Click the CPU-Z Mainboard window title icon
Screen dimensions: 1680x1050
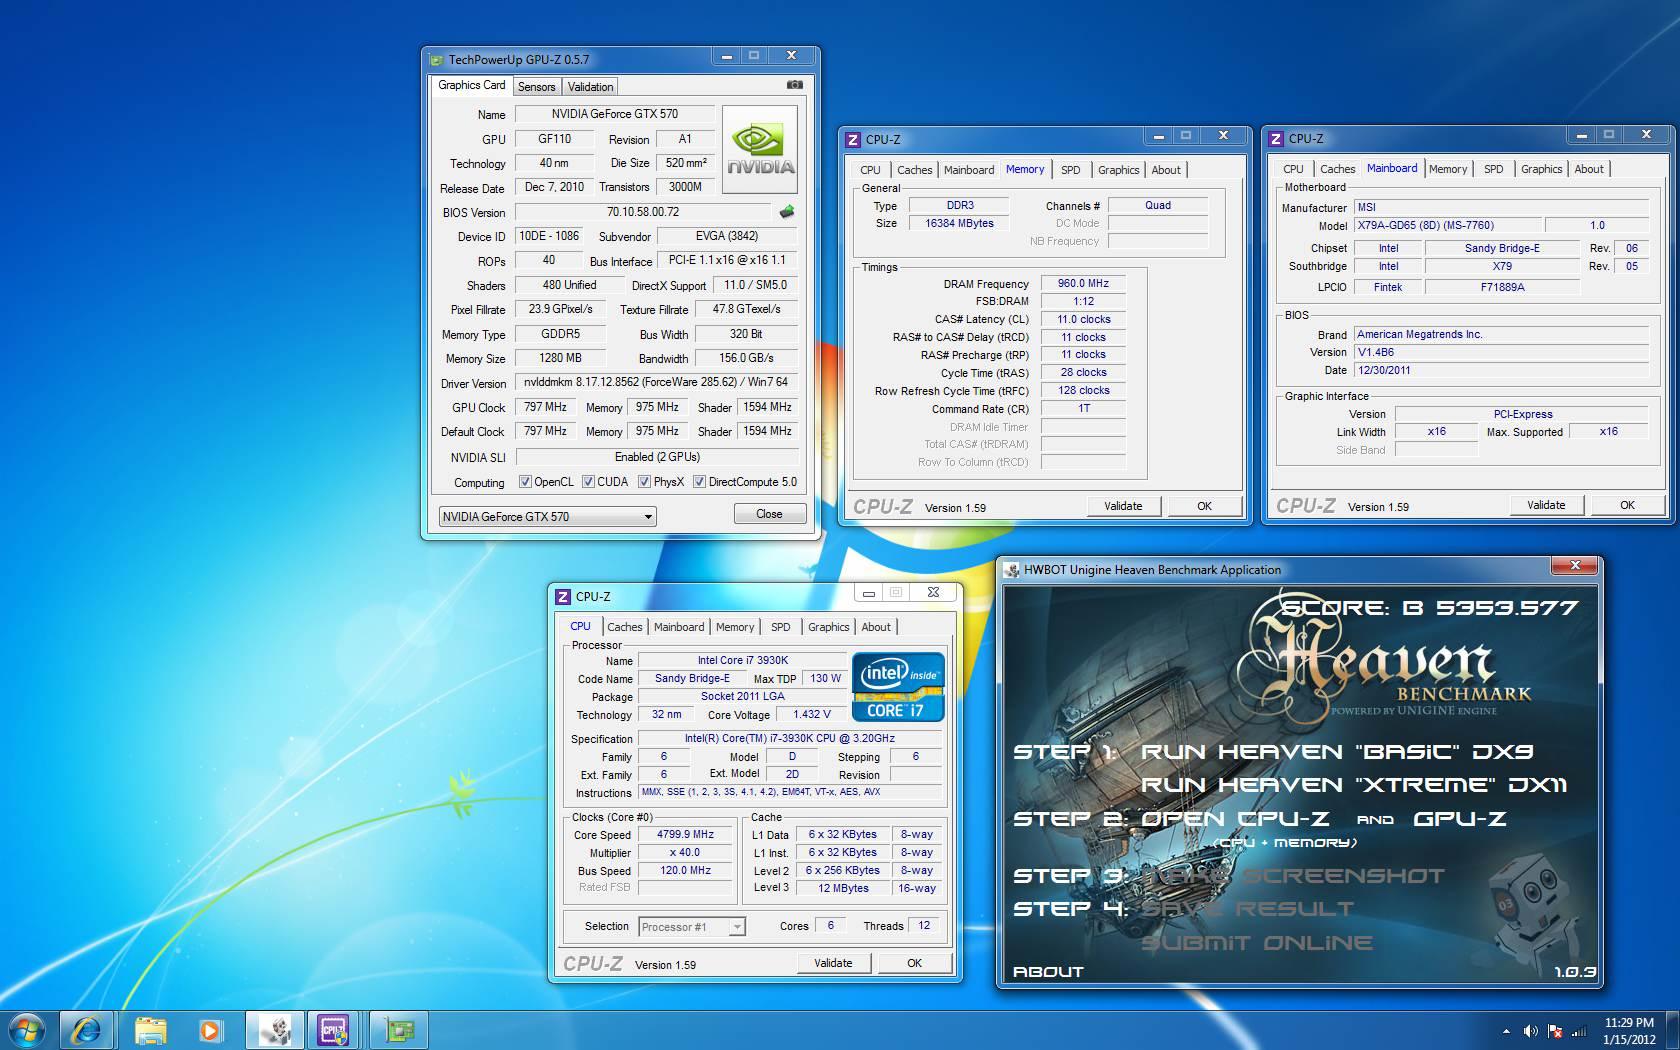pos(1276,138)
